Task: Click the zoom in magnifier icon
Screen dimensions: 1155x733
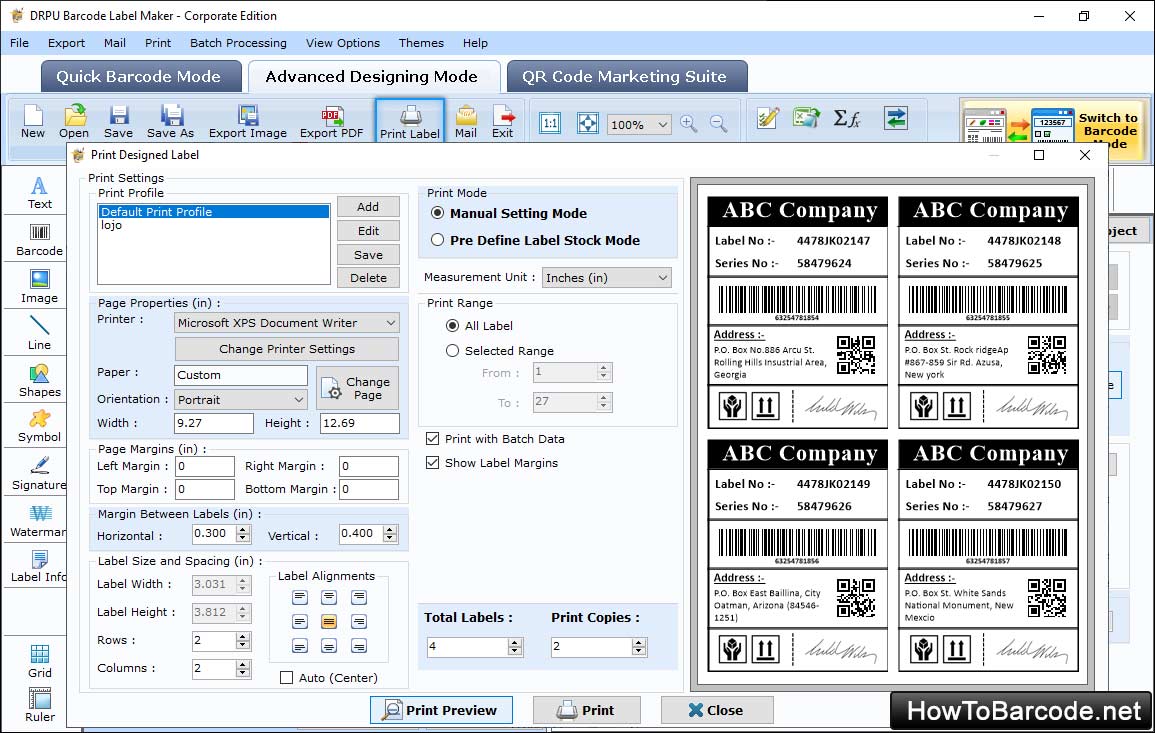Action: tap(689, 123)
